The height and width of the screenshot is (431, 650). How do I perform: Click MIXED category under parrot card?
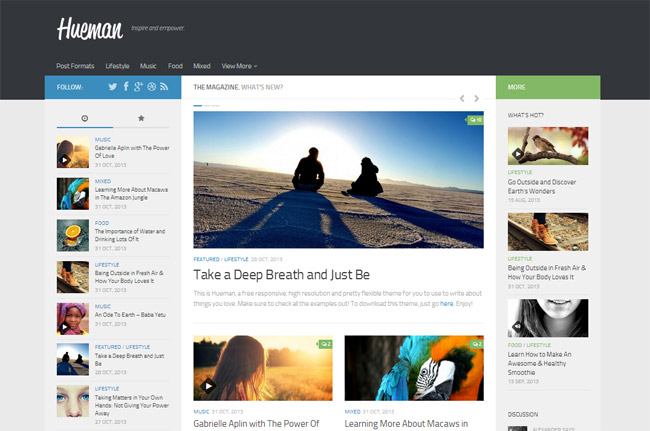(352, 412)
